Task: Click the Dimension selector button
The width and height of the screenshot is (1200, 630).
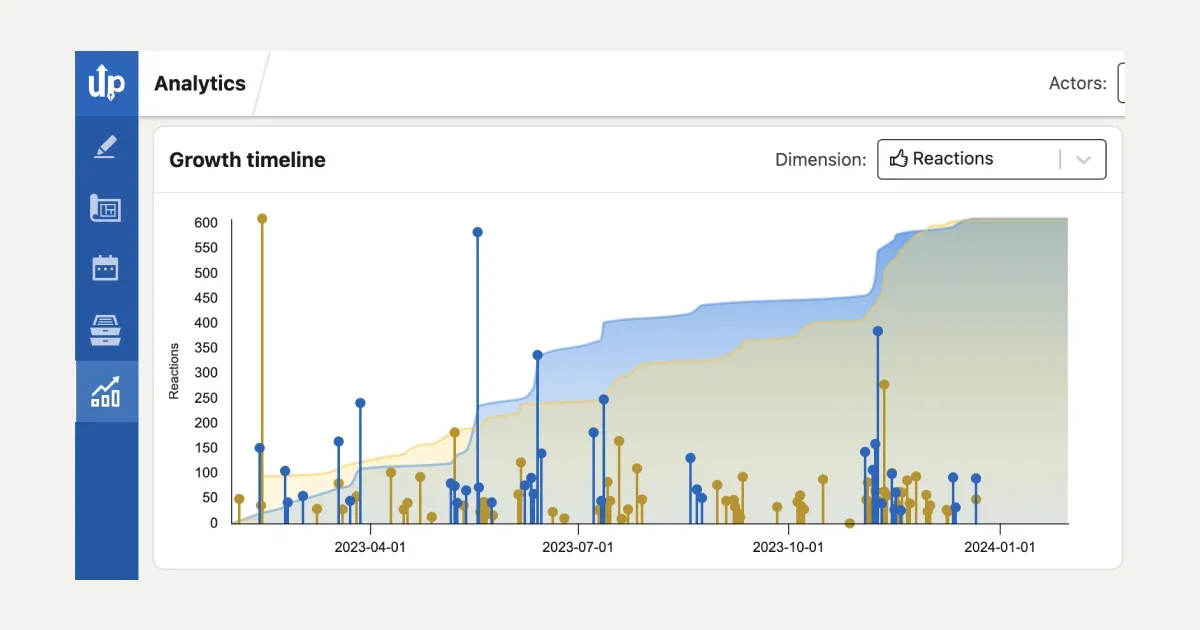Action: (x=991, y=158)
